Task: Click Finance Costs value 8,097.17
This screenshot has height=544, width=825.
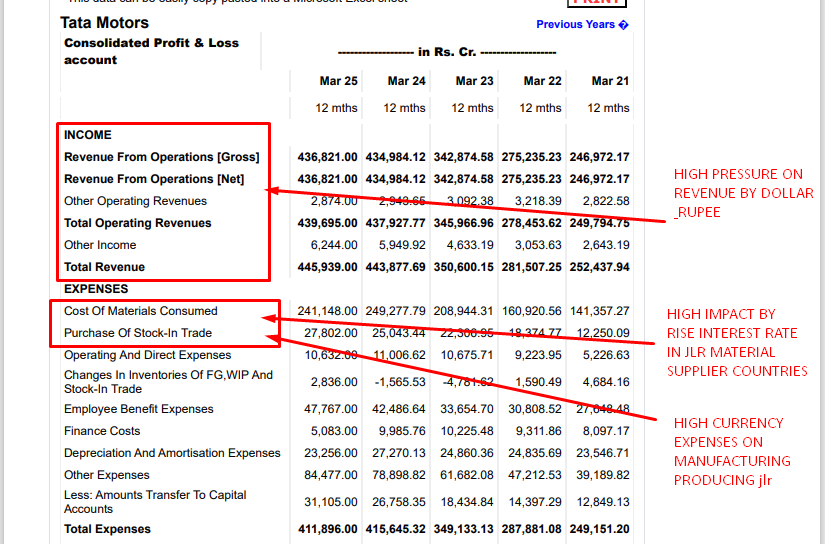Action: tap(606, 431)
